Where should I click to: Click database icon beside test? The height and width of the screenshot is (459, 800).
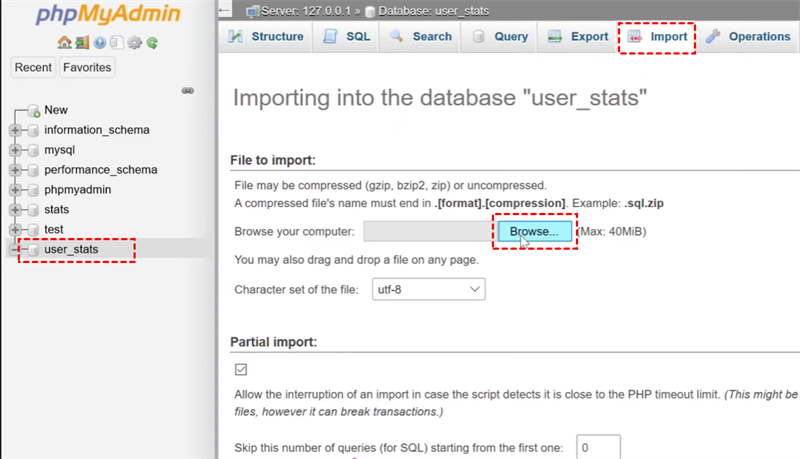[x=33, y=230]
